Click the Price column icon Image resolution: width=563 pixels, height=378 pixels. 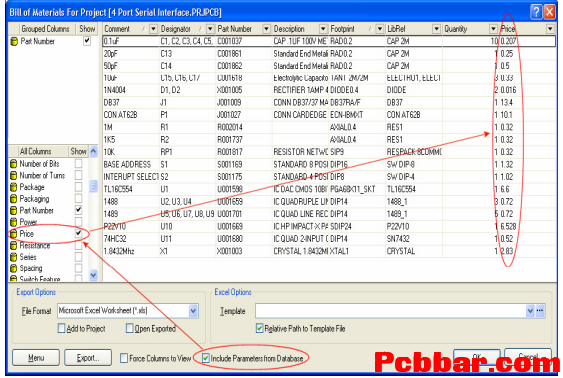14,234
